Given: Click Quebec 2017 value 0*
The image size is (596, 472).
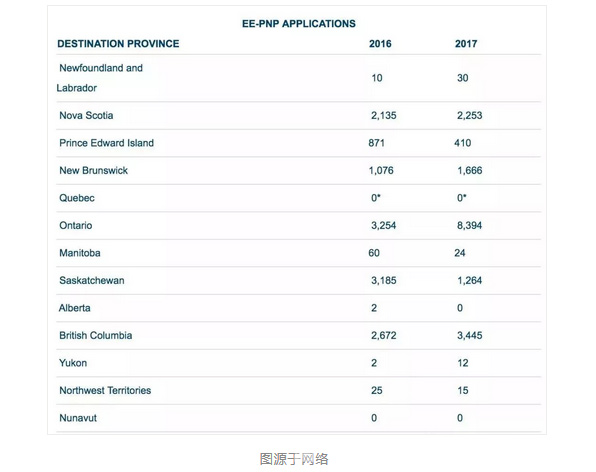Looking at the screenshot, I should [462, 198].
